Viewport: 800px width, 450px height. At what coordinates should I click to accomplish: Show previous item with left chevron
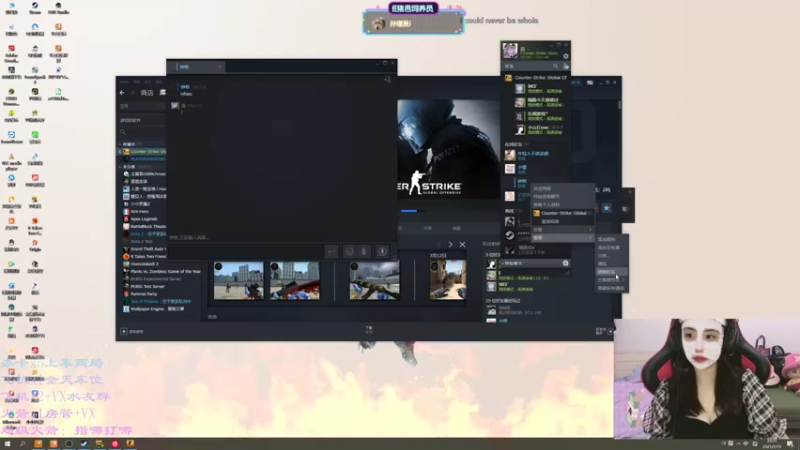click(439, 245)
